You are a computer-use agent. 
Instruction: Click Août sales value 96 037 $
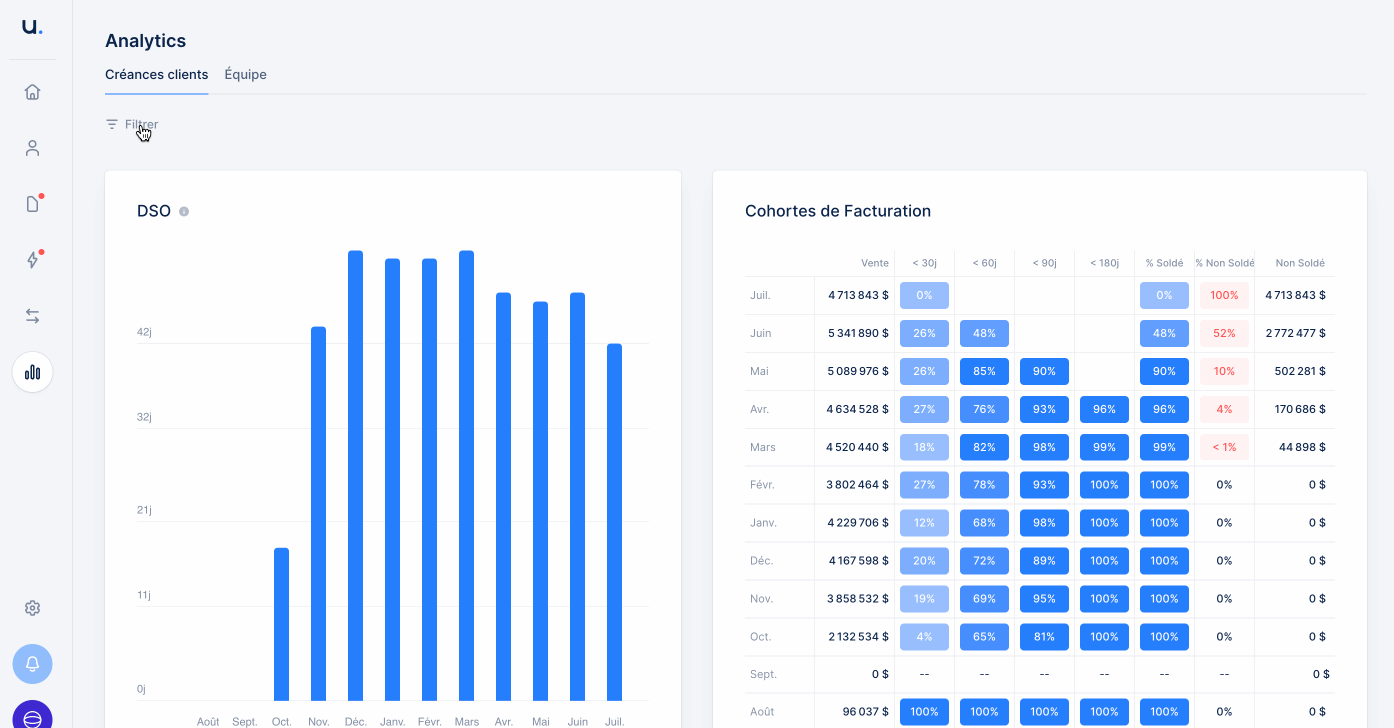(866, 712)
